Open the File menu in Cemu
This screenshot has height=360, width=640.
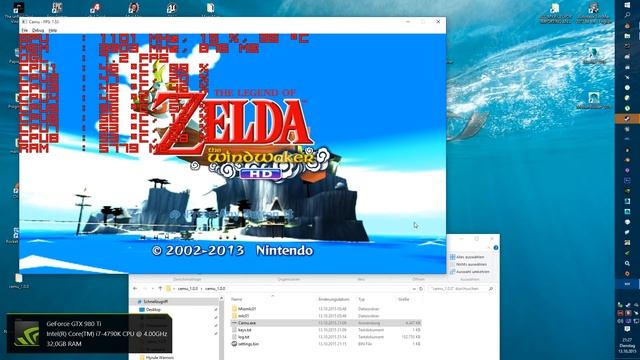(24, 30)
